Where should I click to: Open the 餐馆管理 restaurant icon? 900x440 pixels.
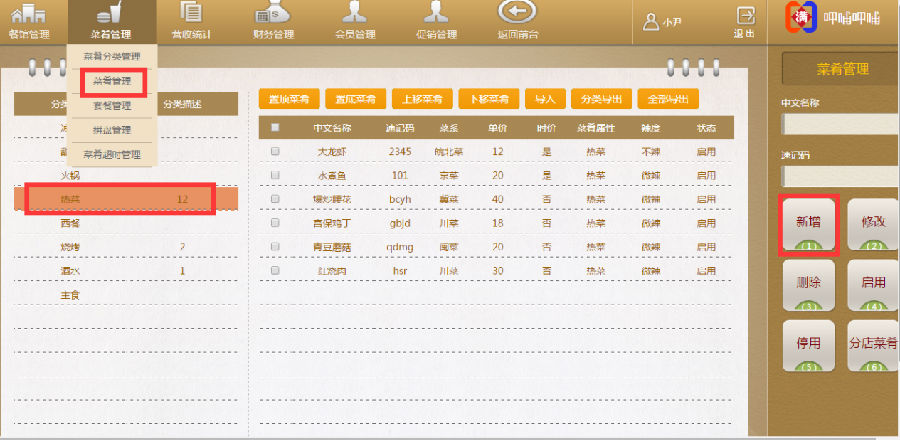28,14
